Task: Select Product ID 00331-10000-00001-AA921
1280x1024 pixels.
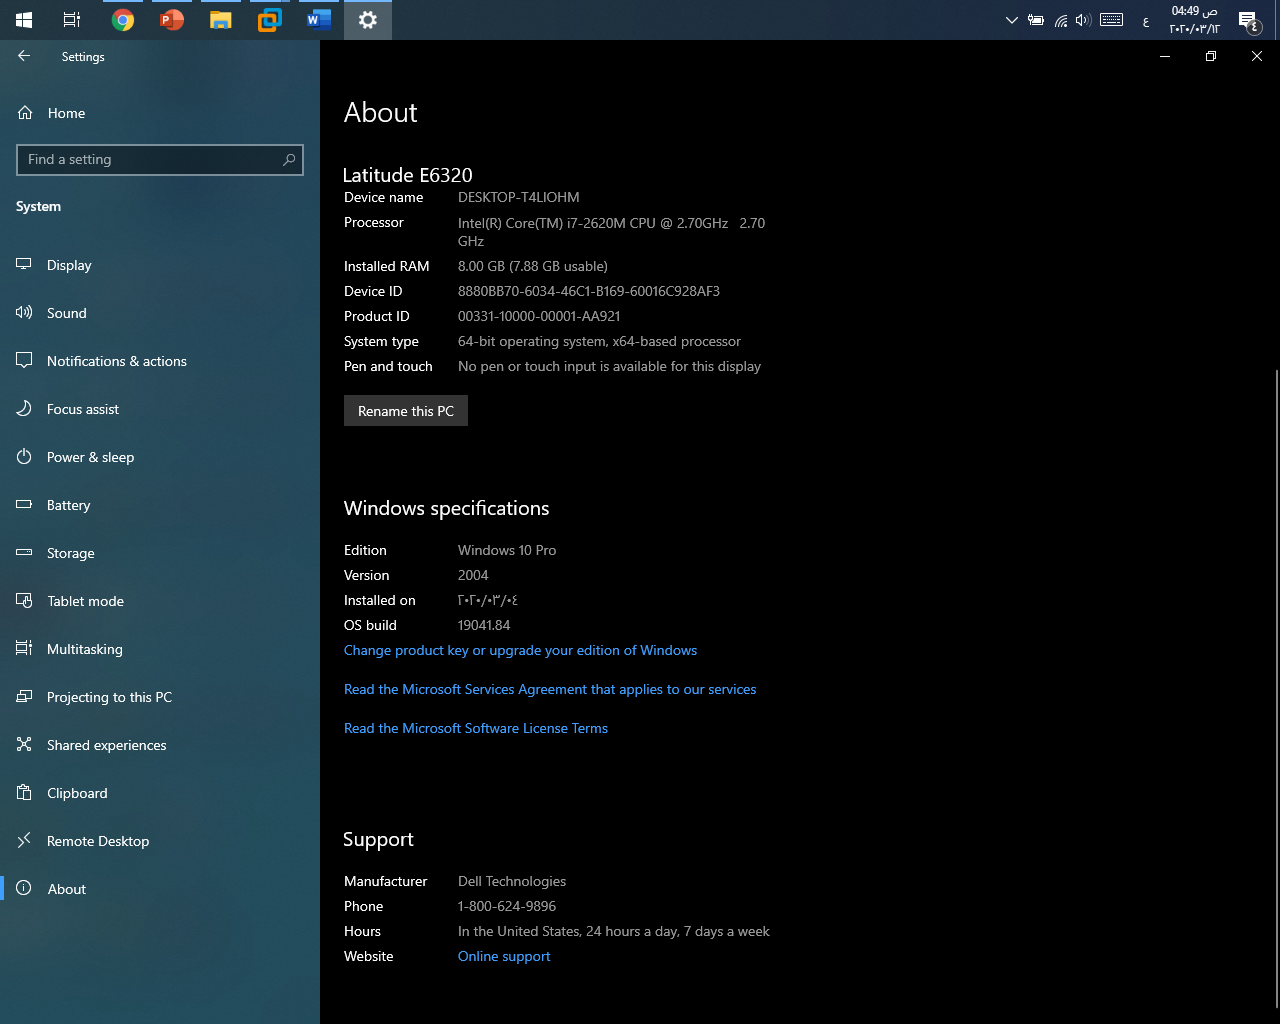Action: point(539,316)
